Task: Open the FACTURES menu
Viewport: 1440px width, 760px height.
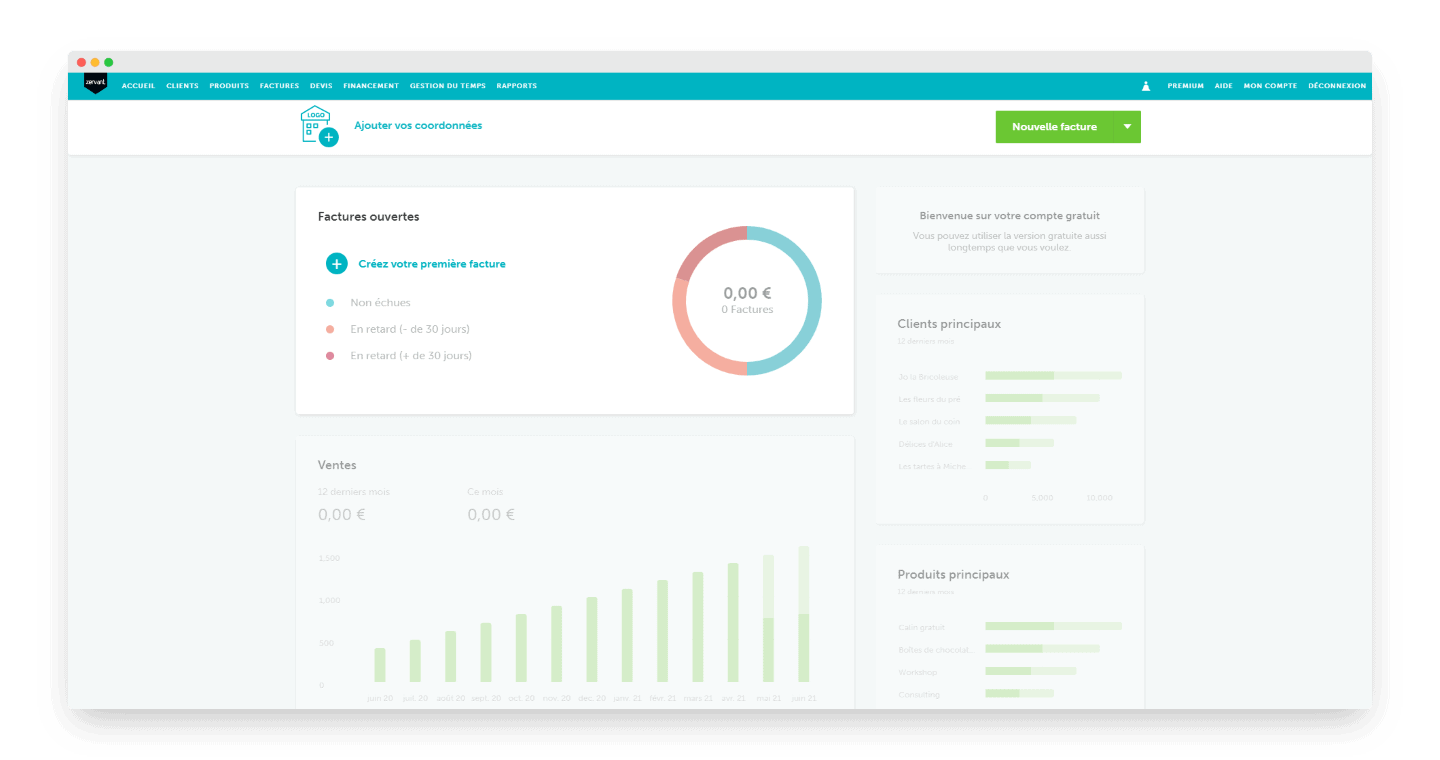Action: point(279,86)
